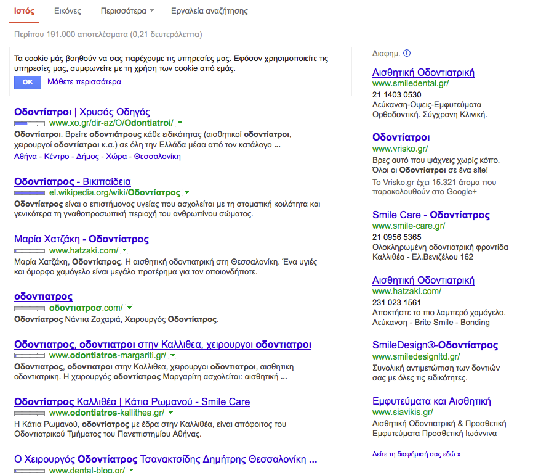Open the Οδοντίατρος - Βικιπαίδεια result
This screenshot has width=533, height=473.
pos(72,182)
